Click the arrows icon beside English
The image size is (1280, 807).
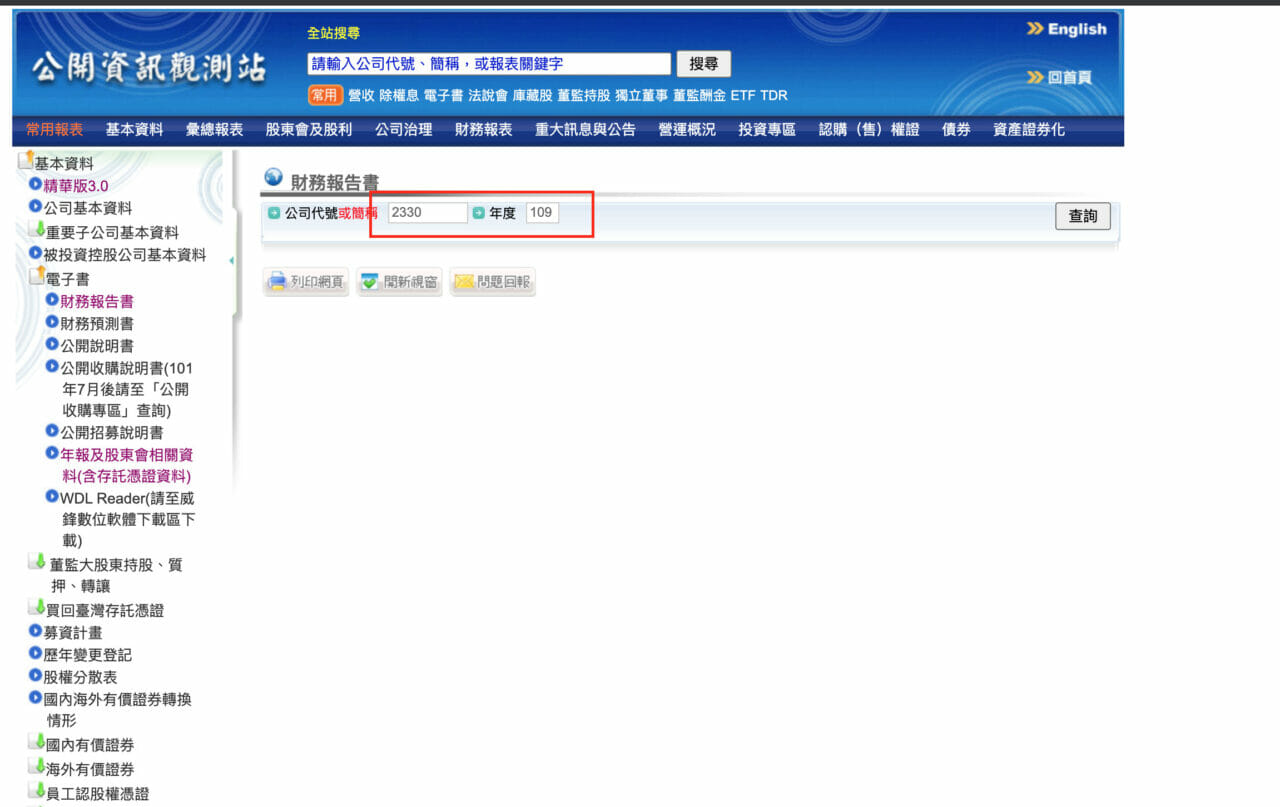point(1035,29)
